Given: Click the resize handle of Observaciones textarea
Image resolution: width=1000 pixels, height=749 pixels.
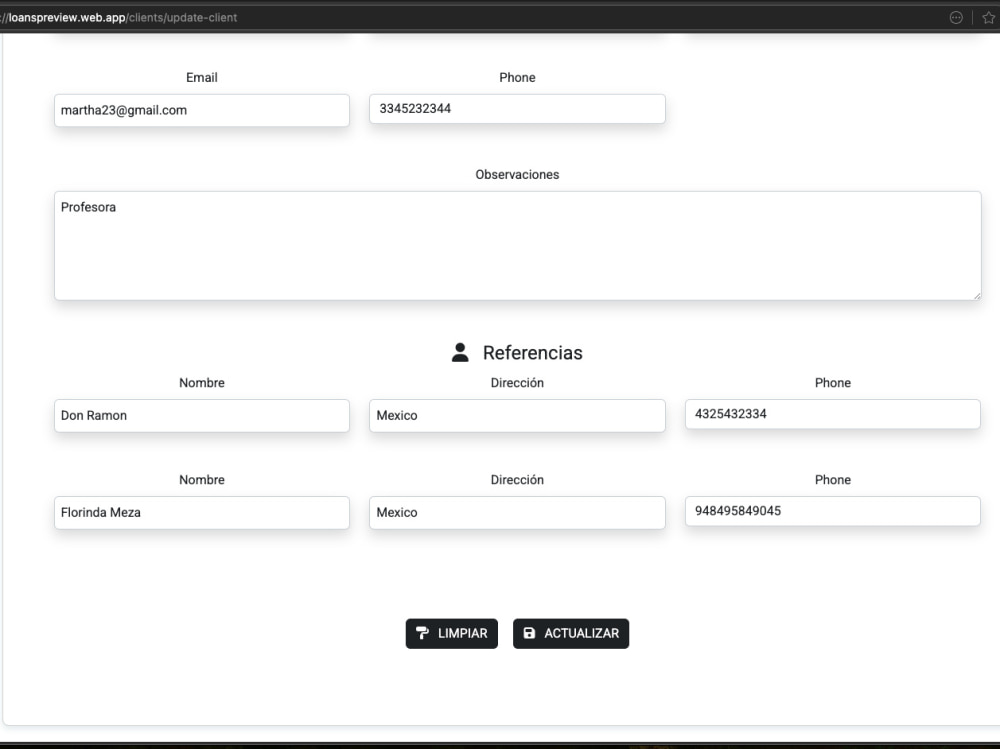Looking at the screenshot, I should pyautogui.click(x=977, y=295).
